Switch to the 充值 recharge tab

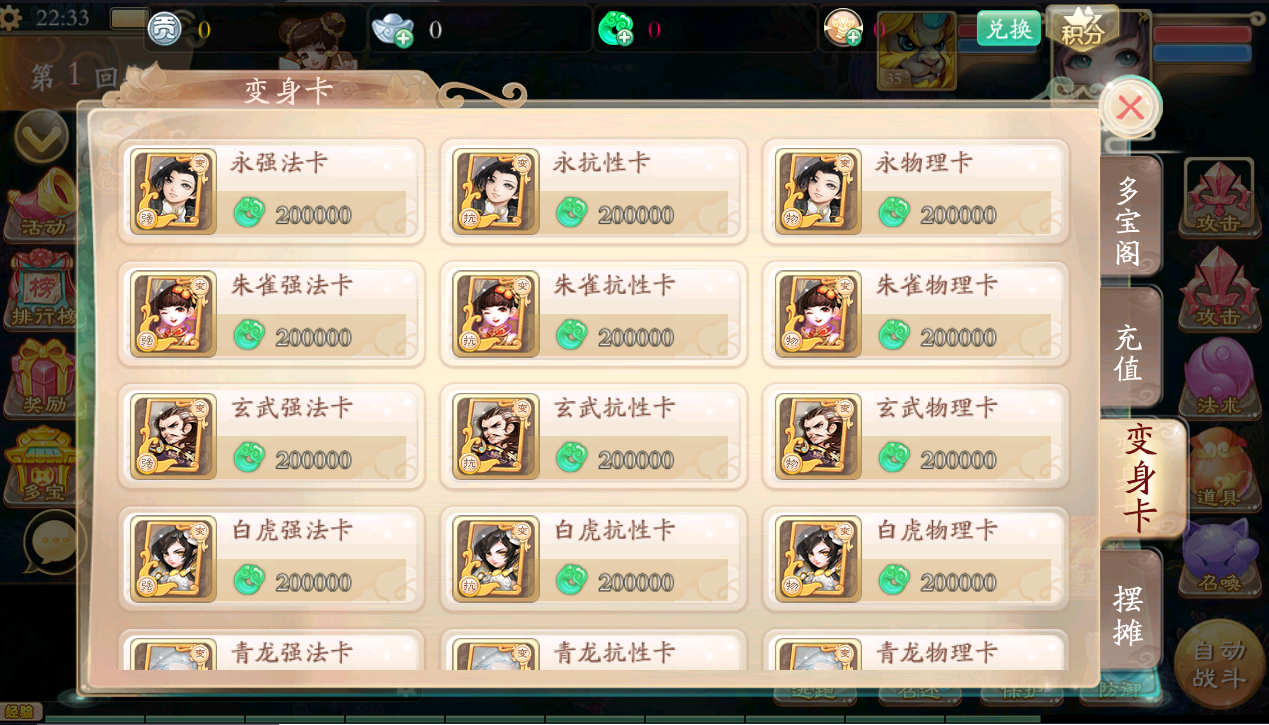point(1130,351)
